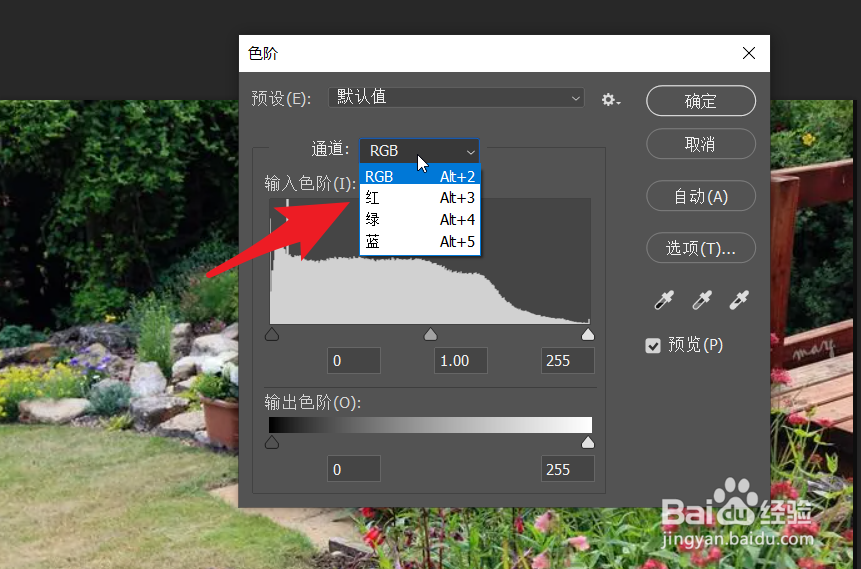Screen dimensions: 861x569
Task: Click the input levels histogram
Action: click(430, 261)
